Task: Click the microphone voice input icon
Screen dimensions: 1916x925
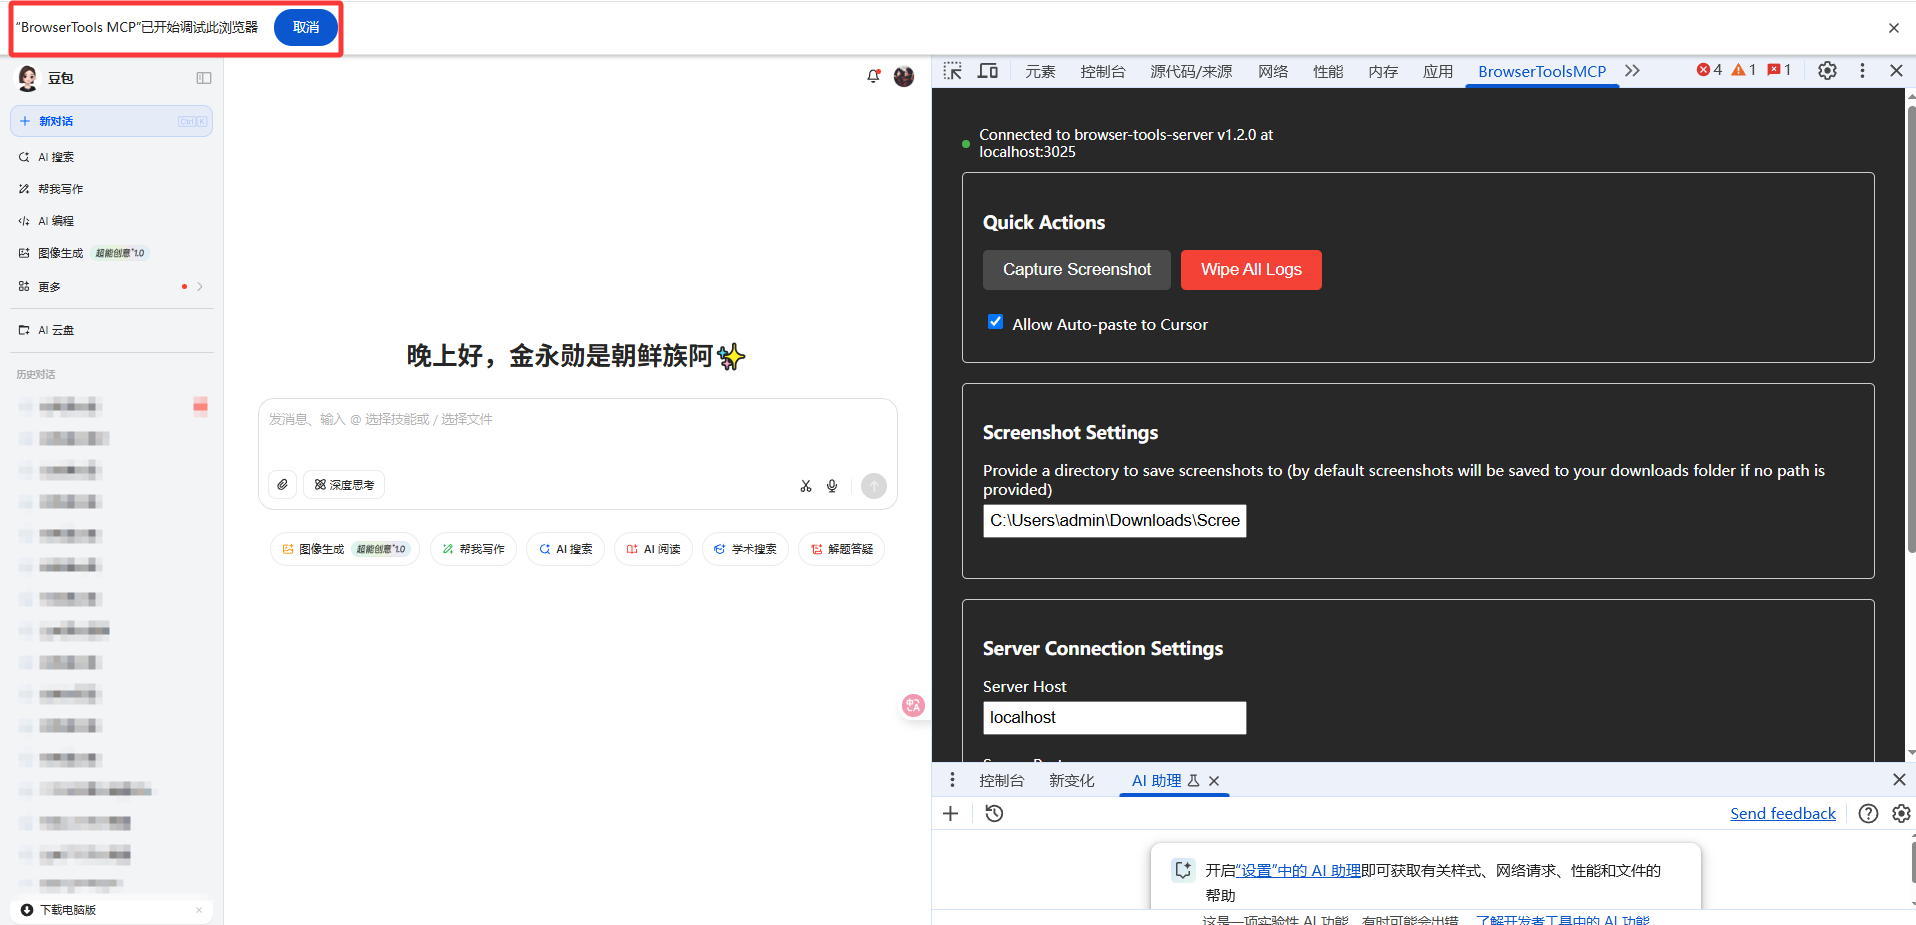Action: pos(832,486)
